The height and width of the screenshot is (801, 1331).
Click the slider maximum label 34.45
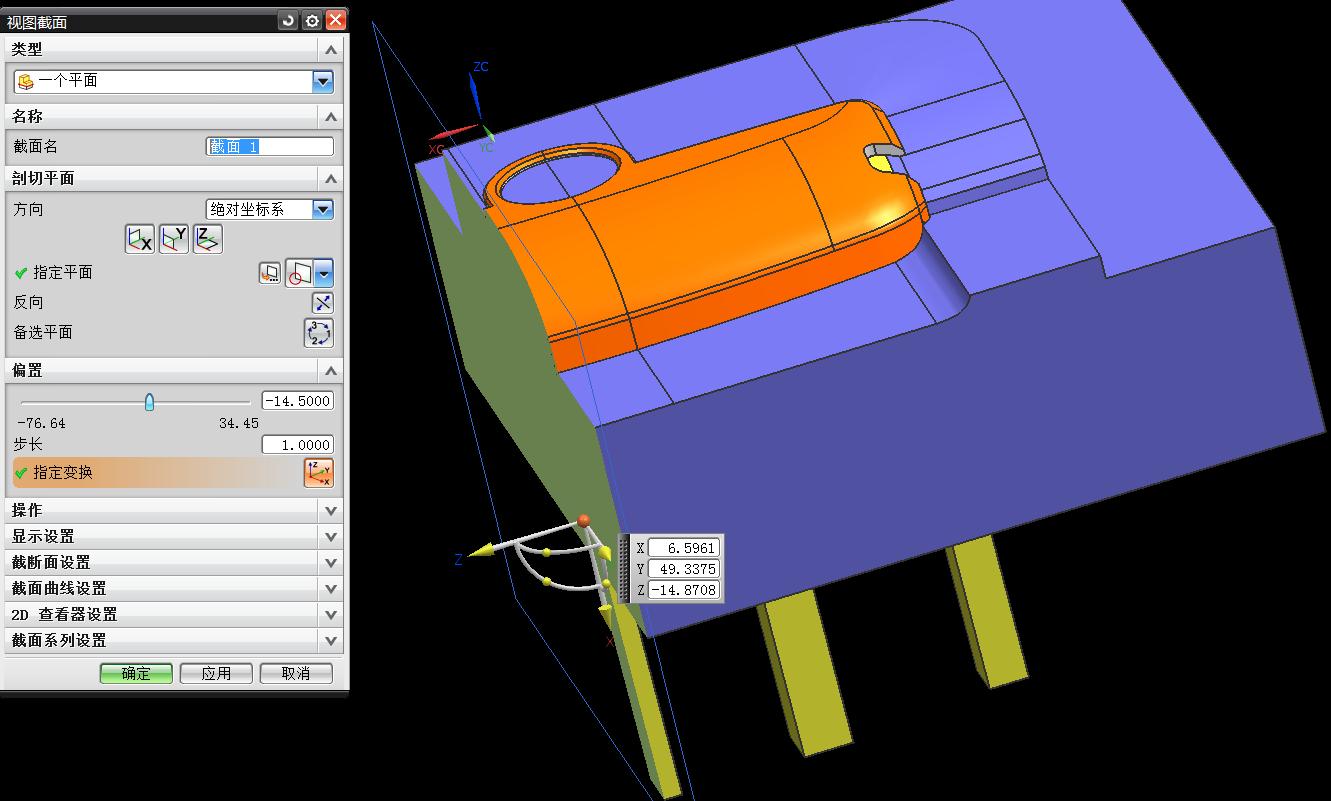click(239, 424)
